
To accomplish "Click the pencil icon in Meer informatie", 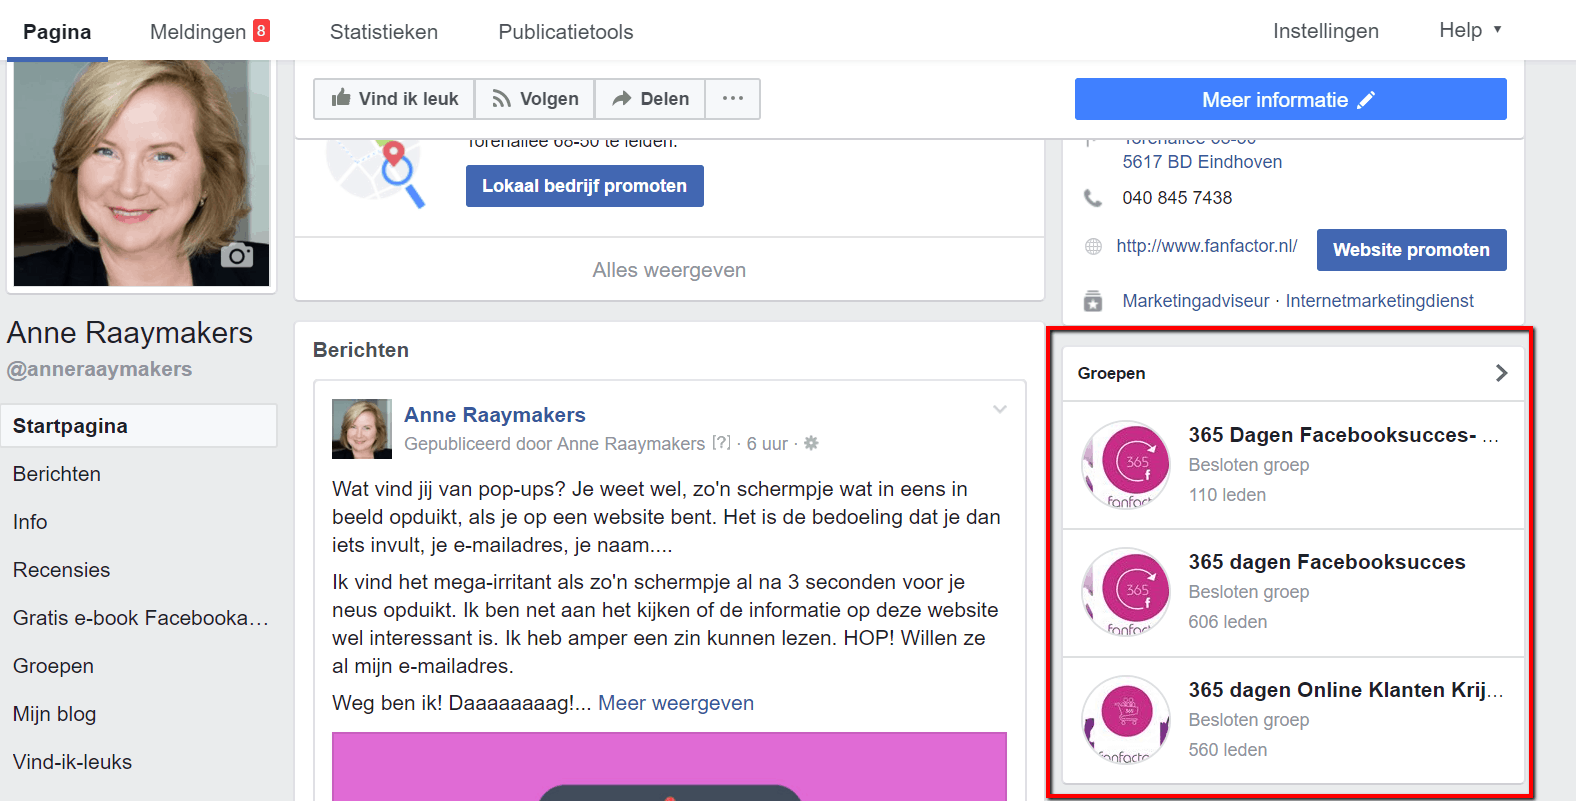I will pos(1366,99).
